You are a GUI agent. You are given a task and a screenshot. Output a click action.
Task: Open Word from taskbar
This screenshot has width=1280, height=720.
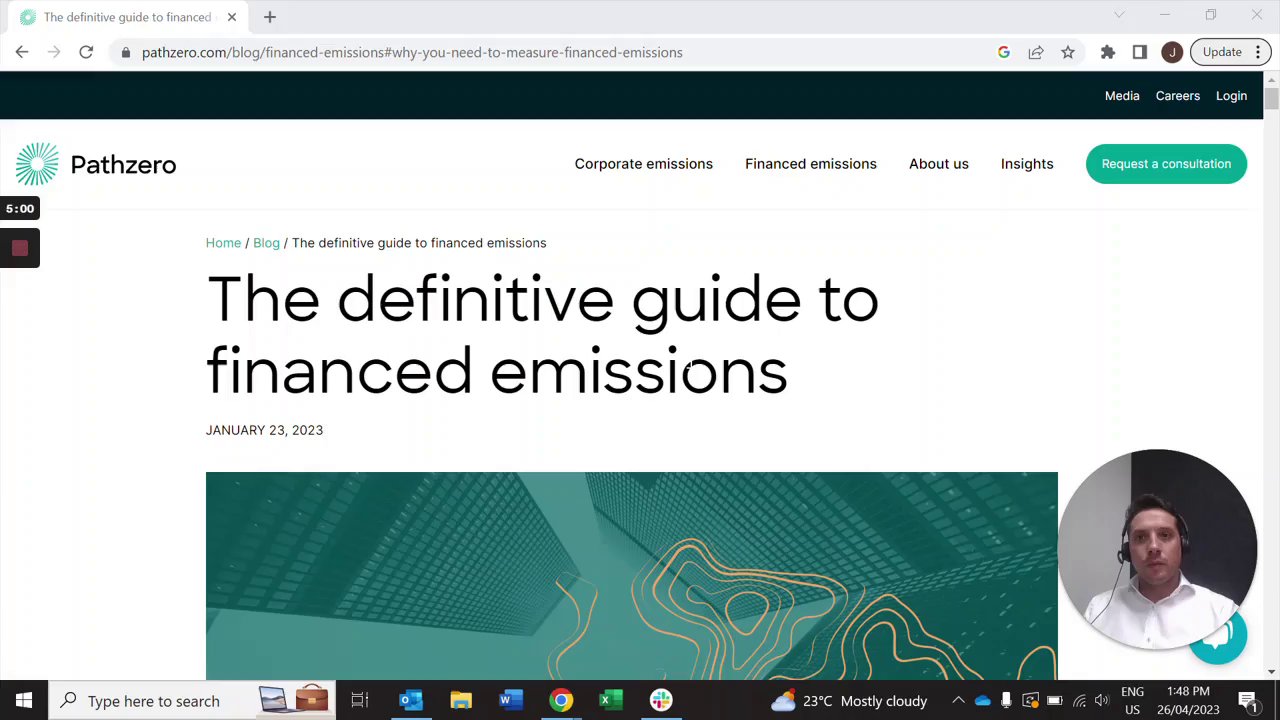pyautogui.click(x=511, y=701)
